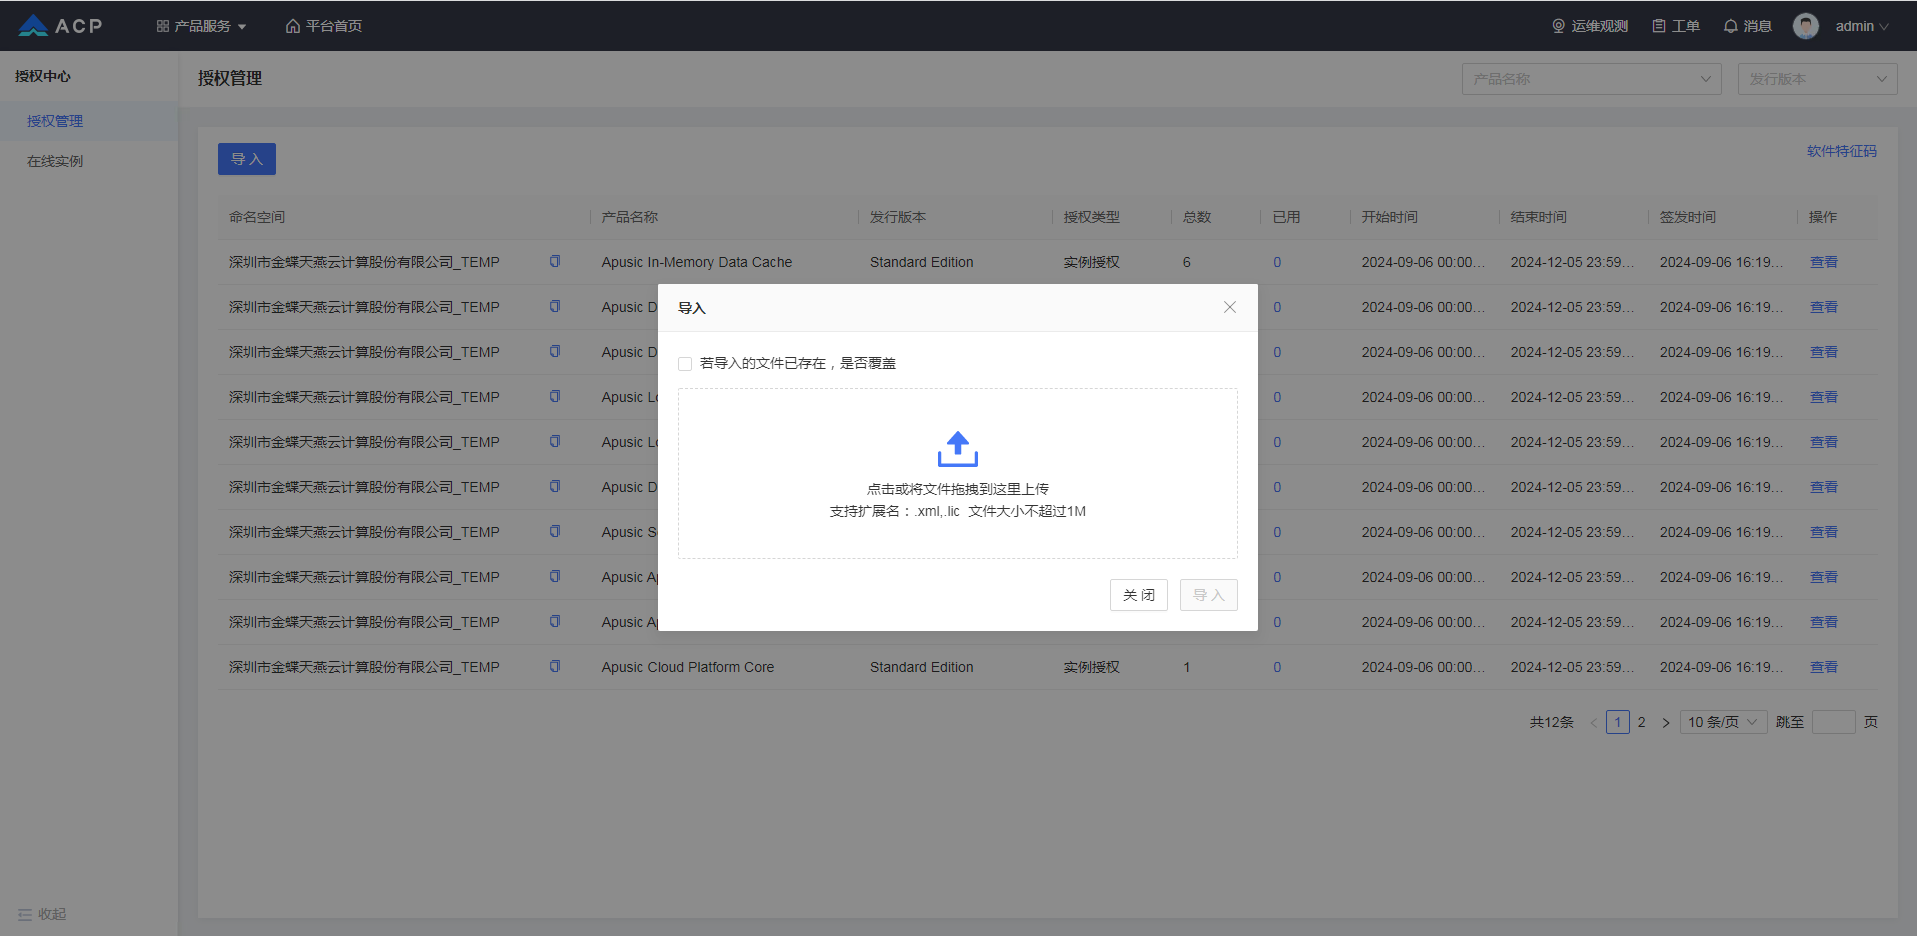Click the 操作 column header
This screenshot has height=936, width=1917.
(x=1823, y=217)
